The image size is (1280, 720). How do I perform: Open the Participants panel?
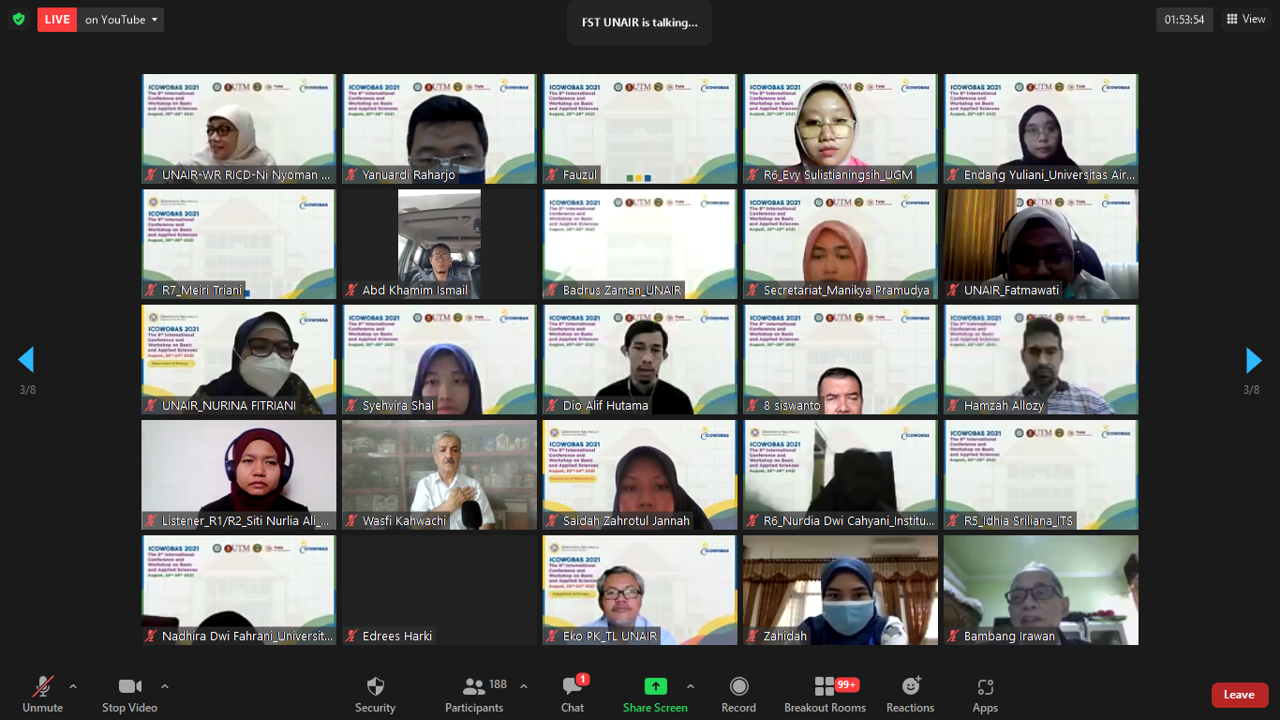point(474,694)
